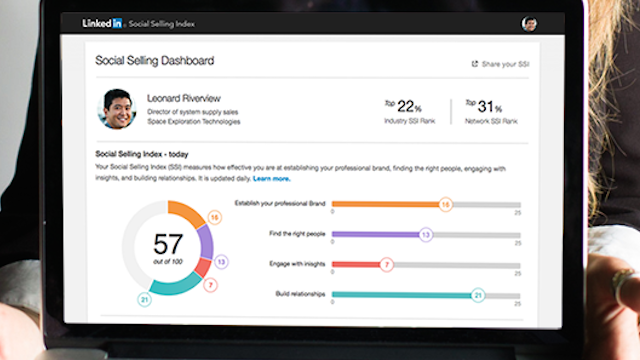Click the Engage with insights label

tap(297, 264)
